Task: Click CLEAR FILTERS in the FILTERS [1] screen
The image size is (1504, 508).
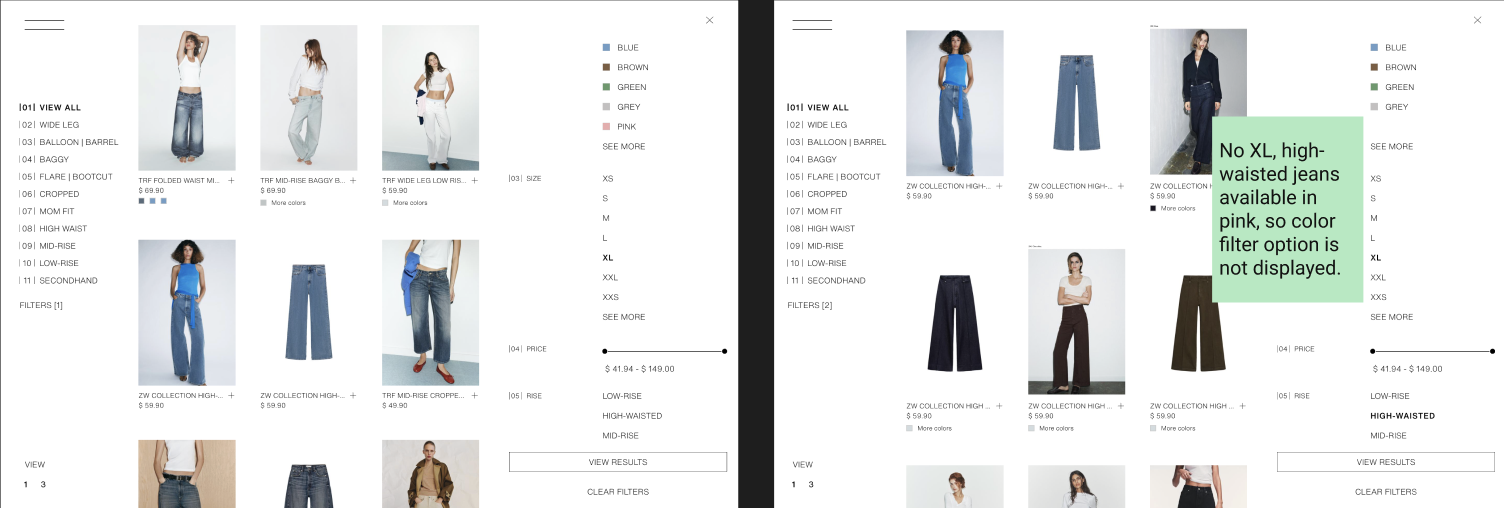Action: click(x=618, y=492)
